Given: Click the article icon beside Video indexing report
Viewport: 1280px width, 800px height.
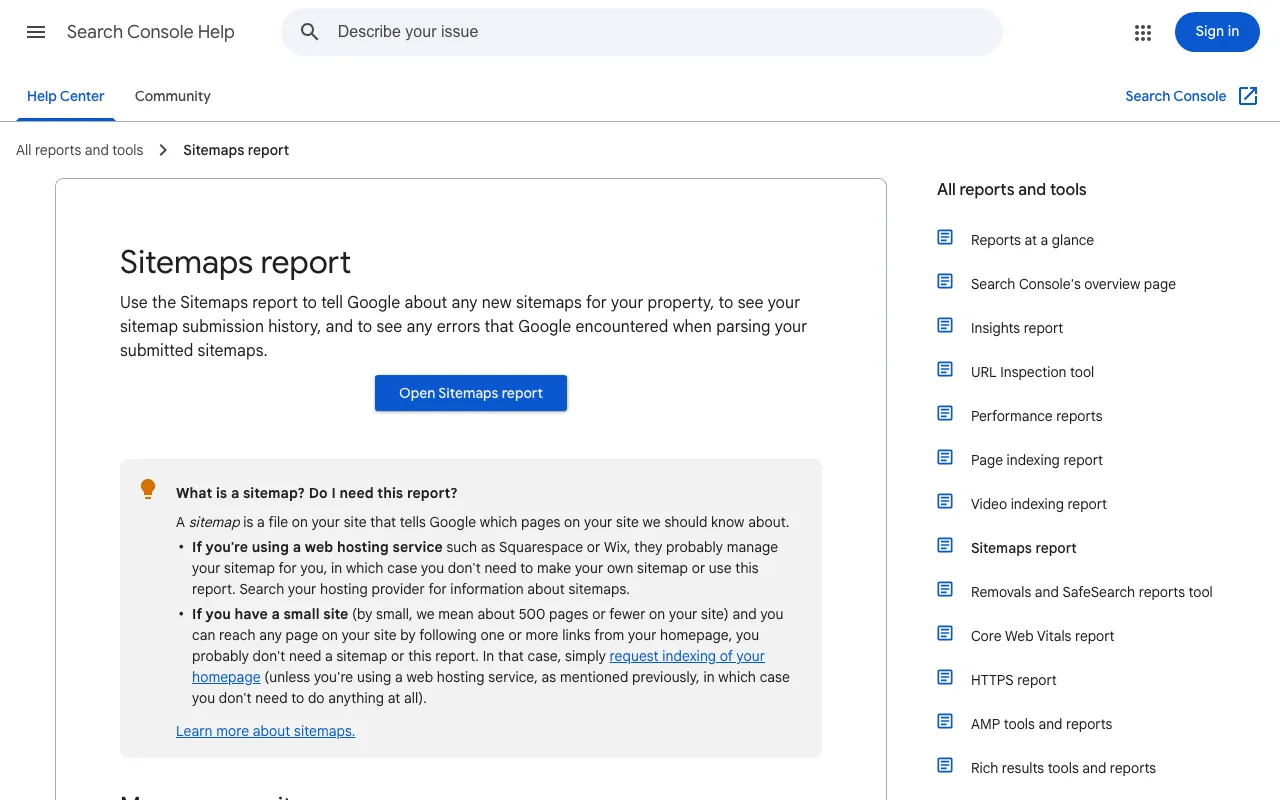Looking at the screenshot, I should 945,502.
